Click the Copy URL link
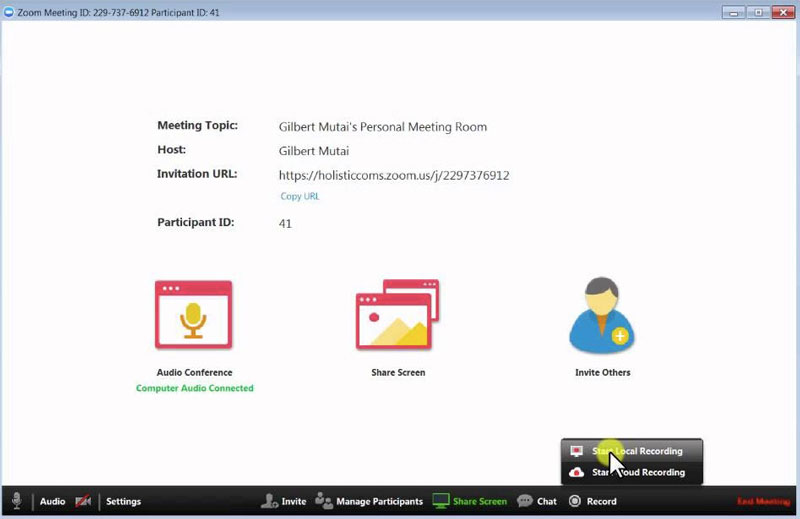This screenshot has height=519, width=800. tap(299, 196)
